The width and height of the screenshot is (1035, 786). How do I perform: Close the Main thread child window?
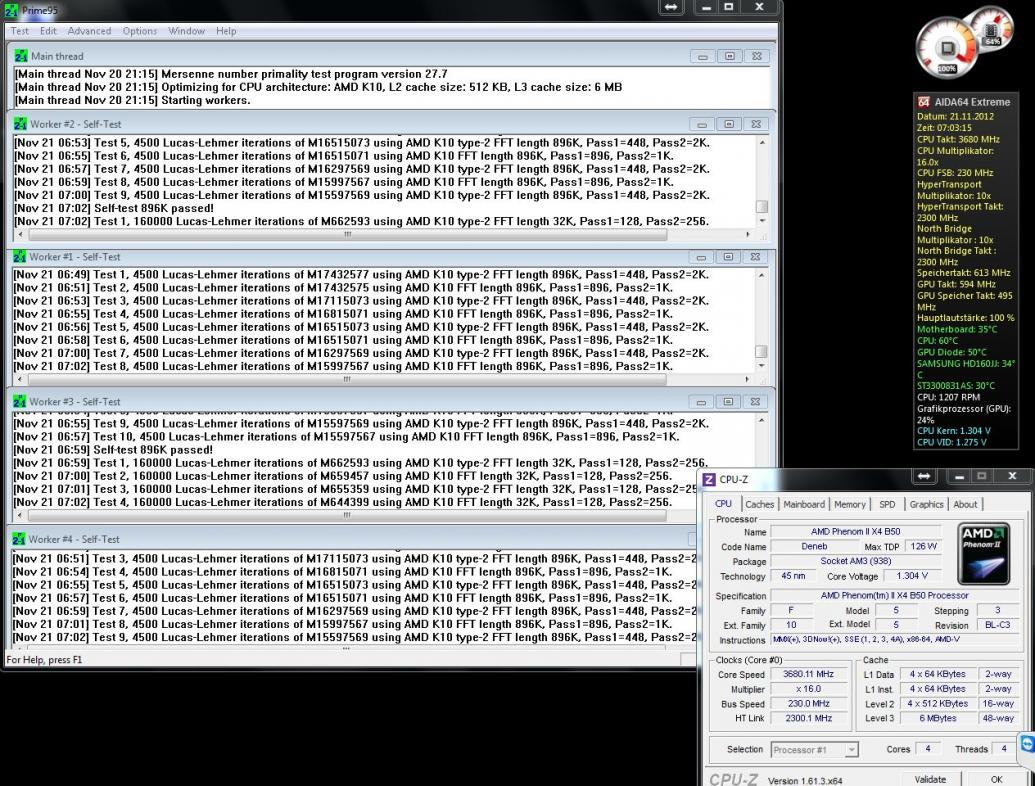(756, 57)
